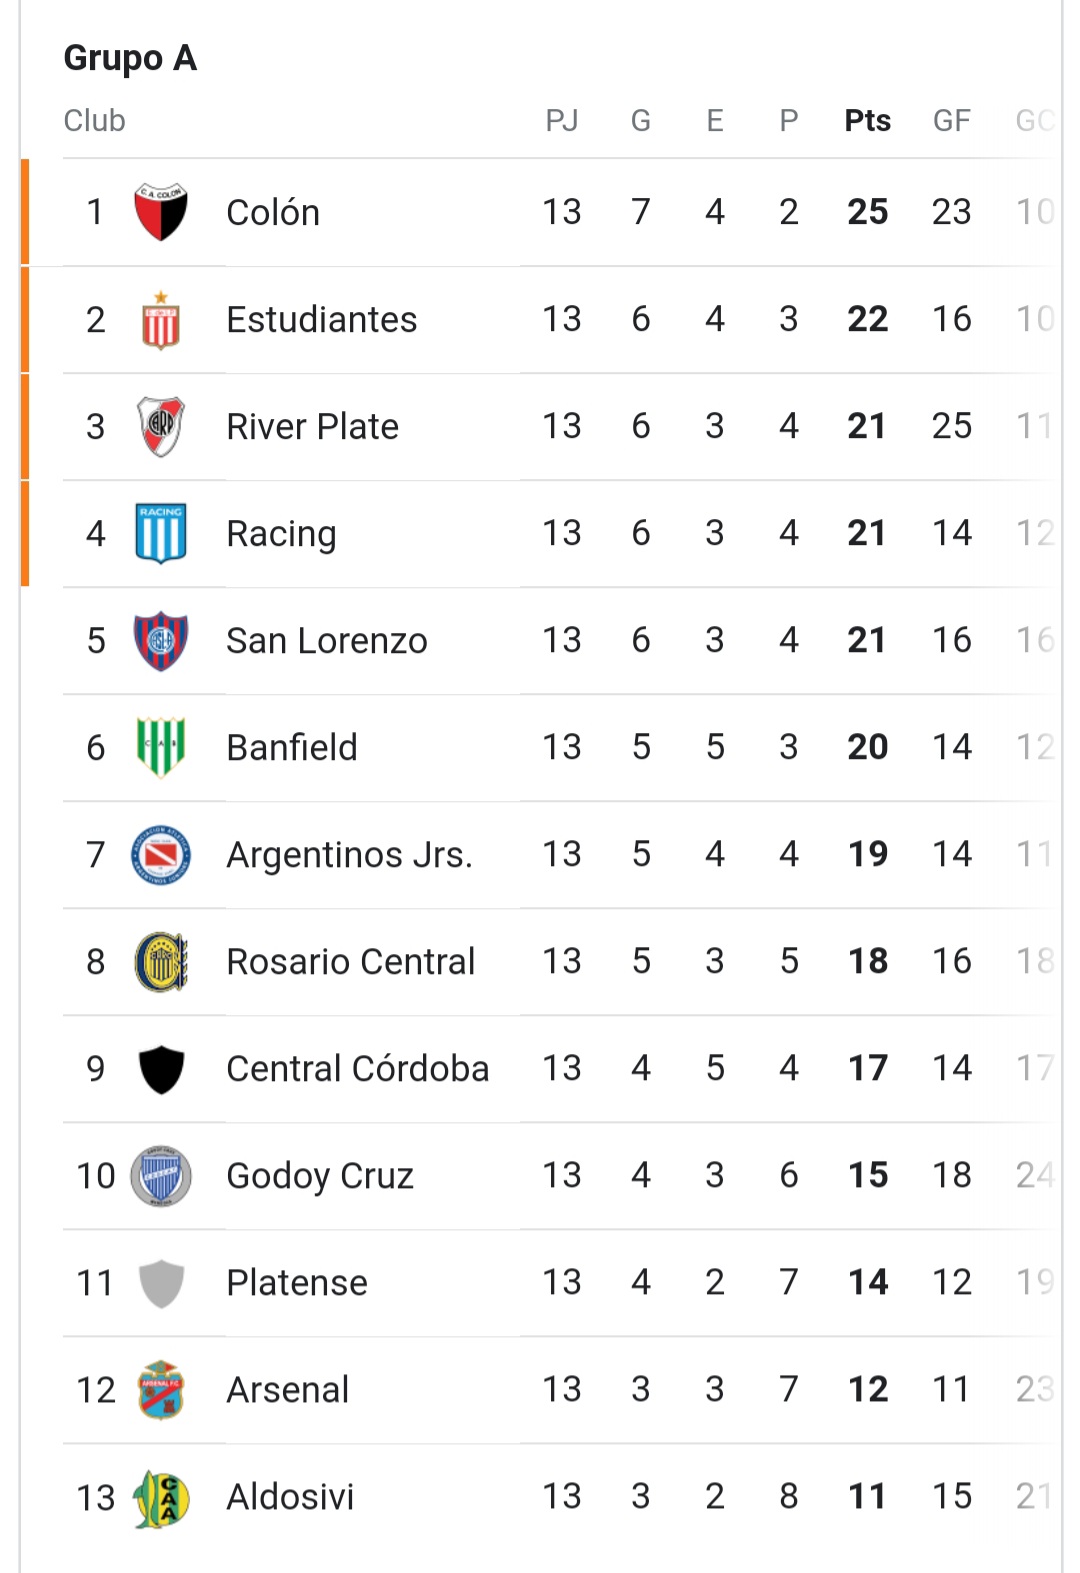Click the Arsenal club crest icon
Screen dimensions: 1080x1573
pyautogui.click(x=161, y=1390)
